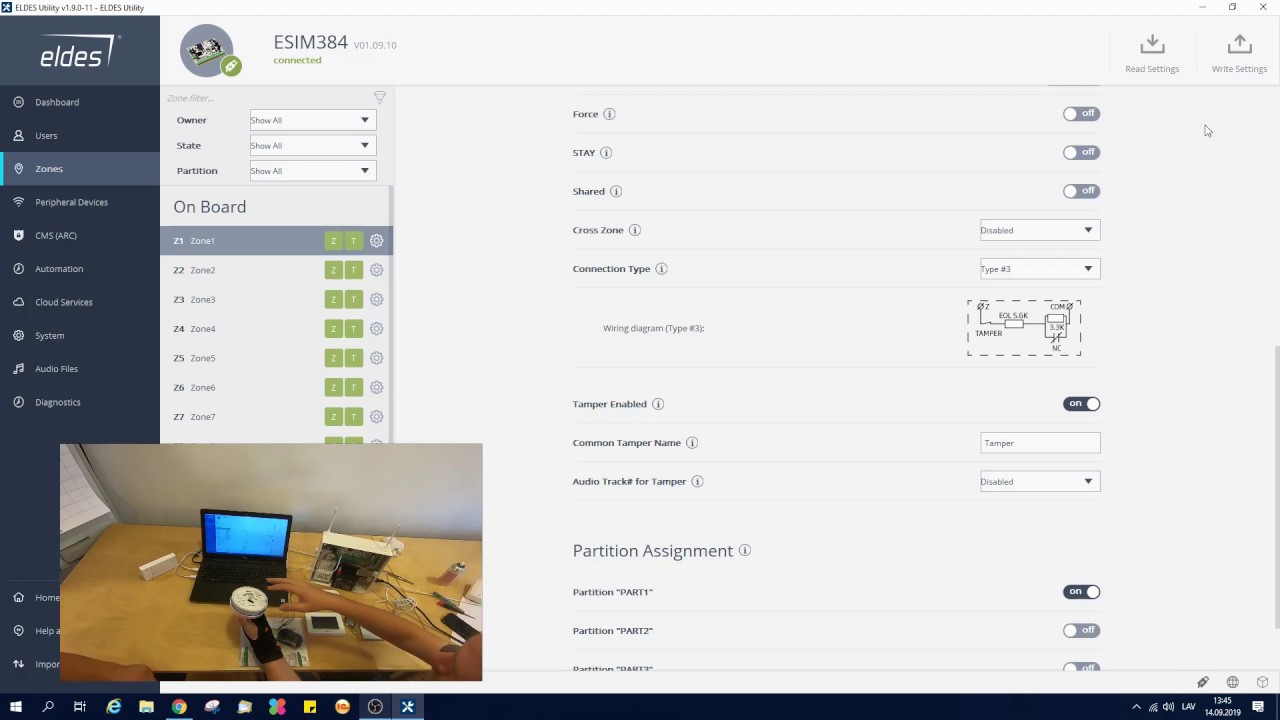Open the Cross Zone dropdown
Viewport: 1280px width, 720px height.
tap(1040, 230)
